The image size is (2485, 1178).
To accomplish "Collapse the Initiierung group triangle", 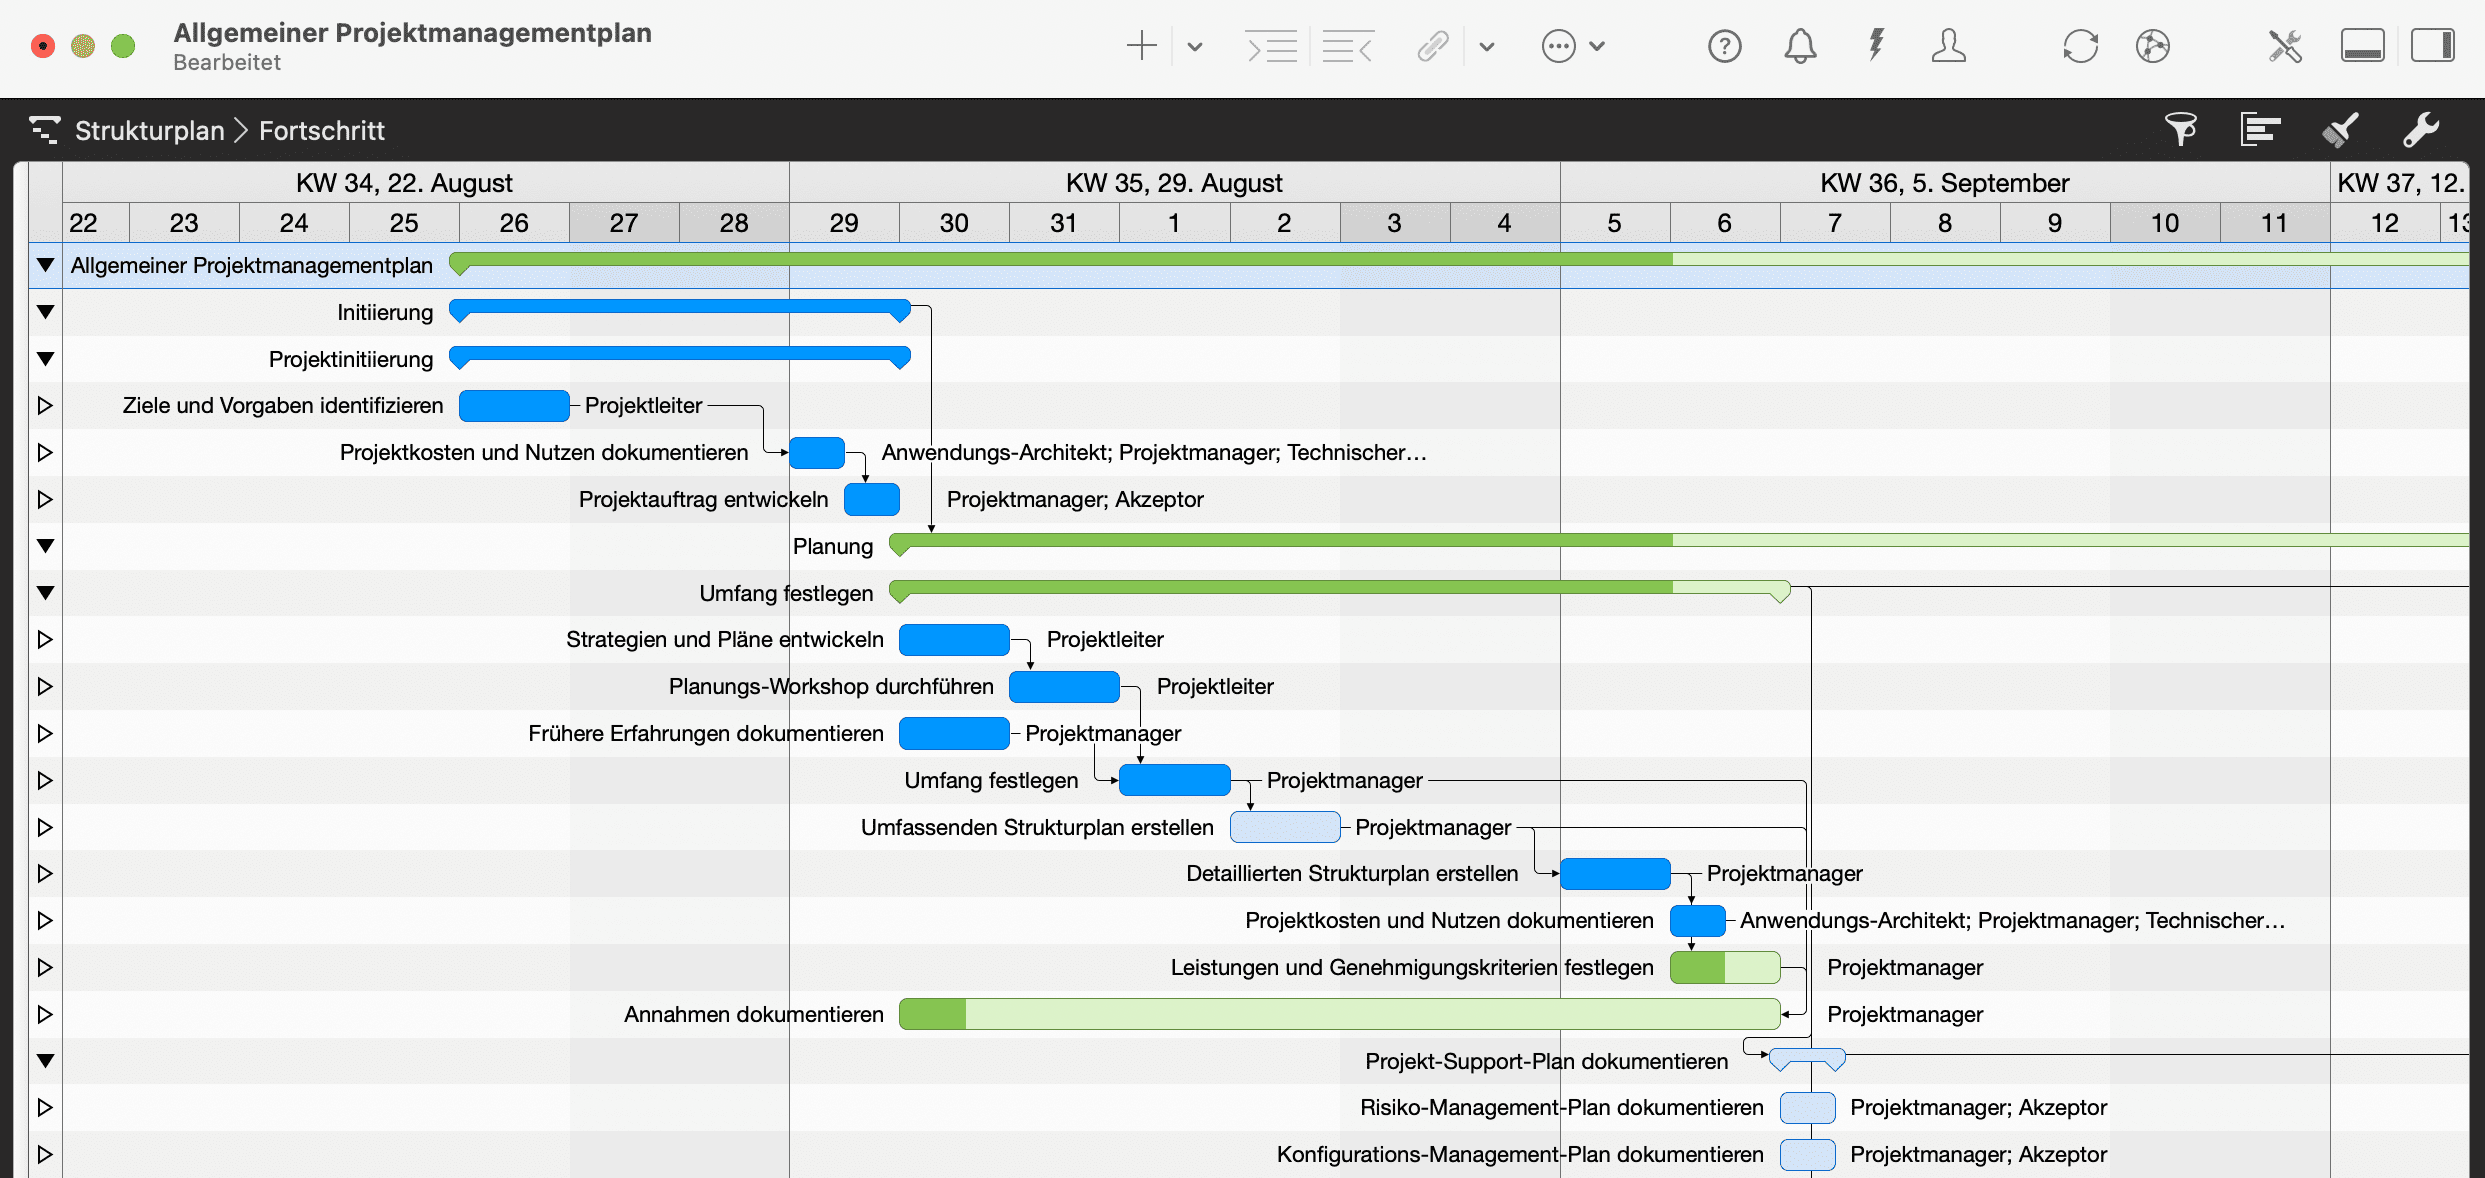I will [x=44, y=311].
